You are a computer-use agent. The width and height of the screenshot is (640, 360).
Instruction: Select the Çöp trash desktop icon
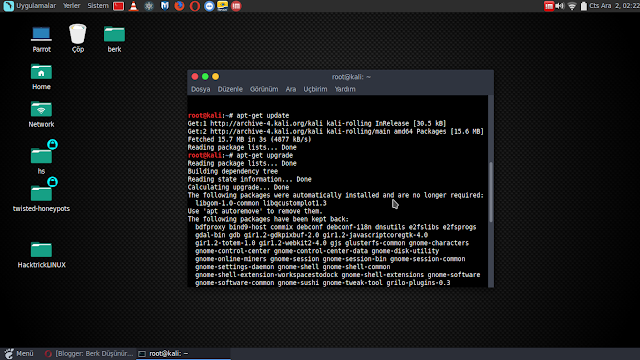(x=78, y=39)
